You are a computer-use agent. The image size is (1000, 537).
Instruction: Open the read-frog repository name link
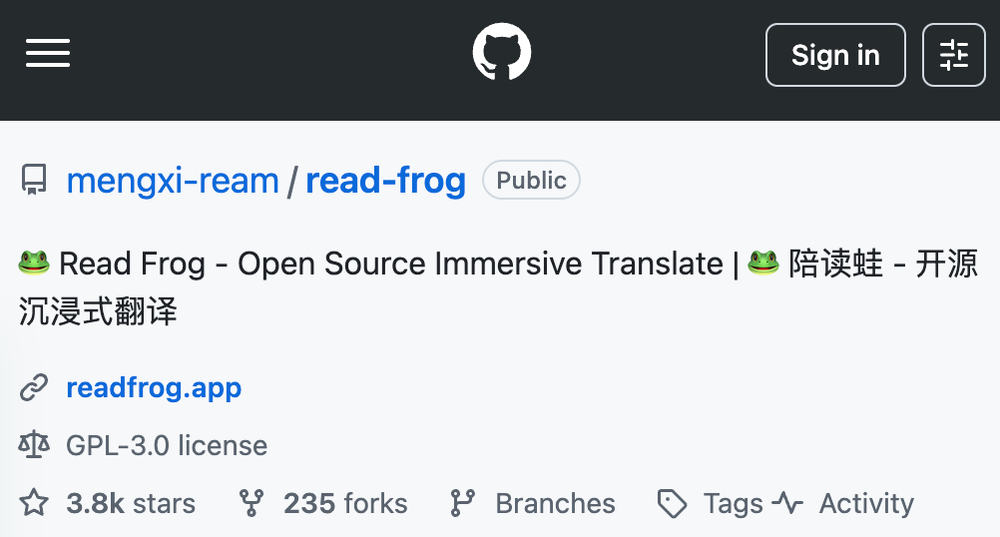[x=385, y=181]
